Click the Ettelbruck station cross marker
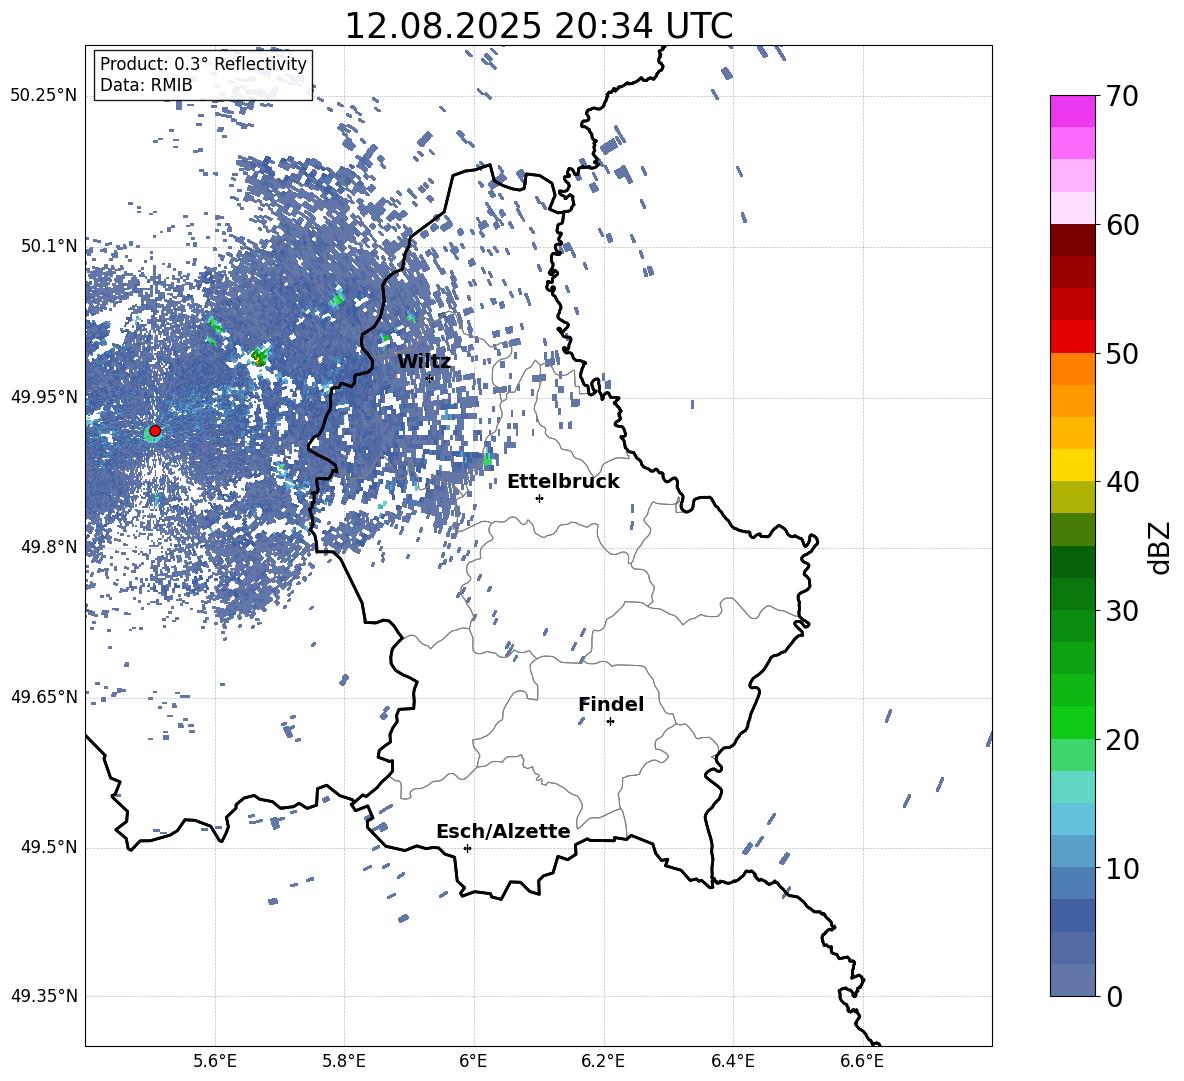Screen dimensions: 1184x1081 pos(539,498)
